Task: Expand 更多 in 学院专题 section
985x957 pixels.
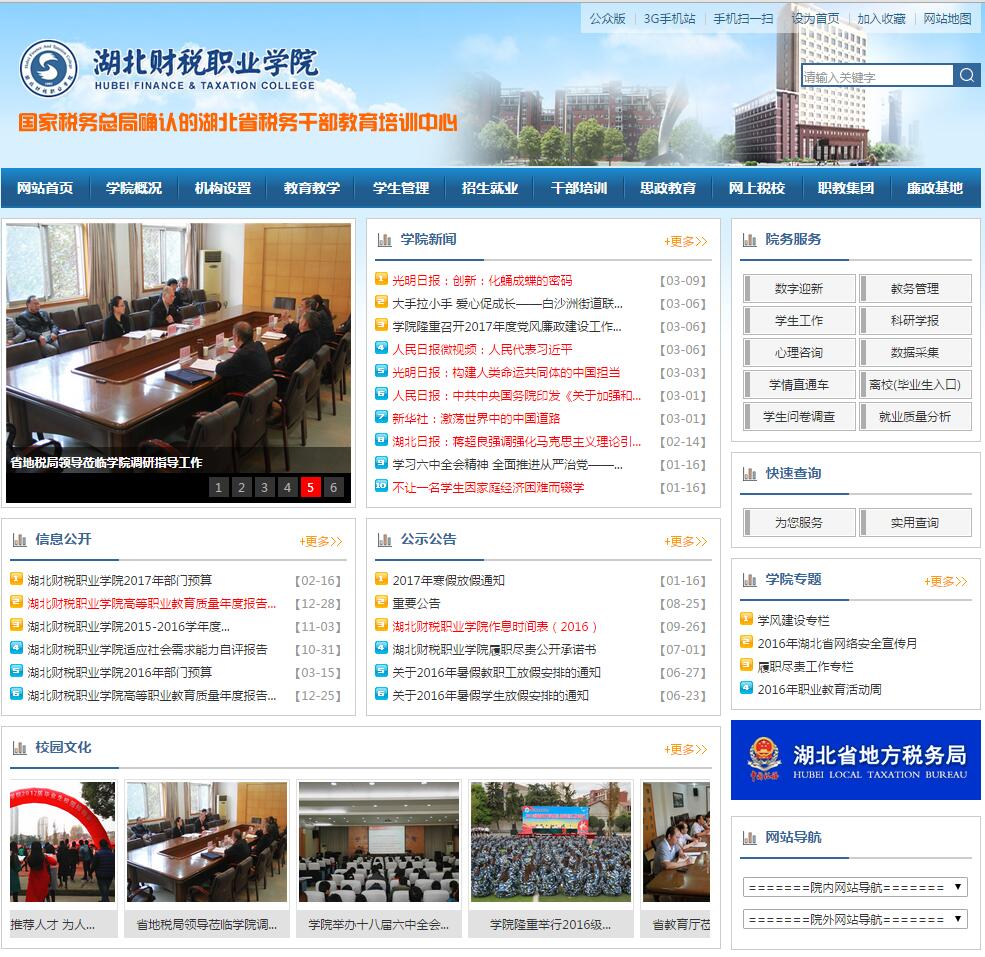Action: pos(945,581)
